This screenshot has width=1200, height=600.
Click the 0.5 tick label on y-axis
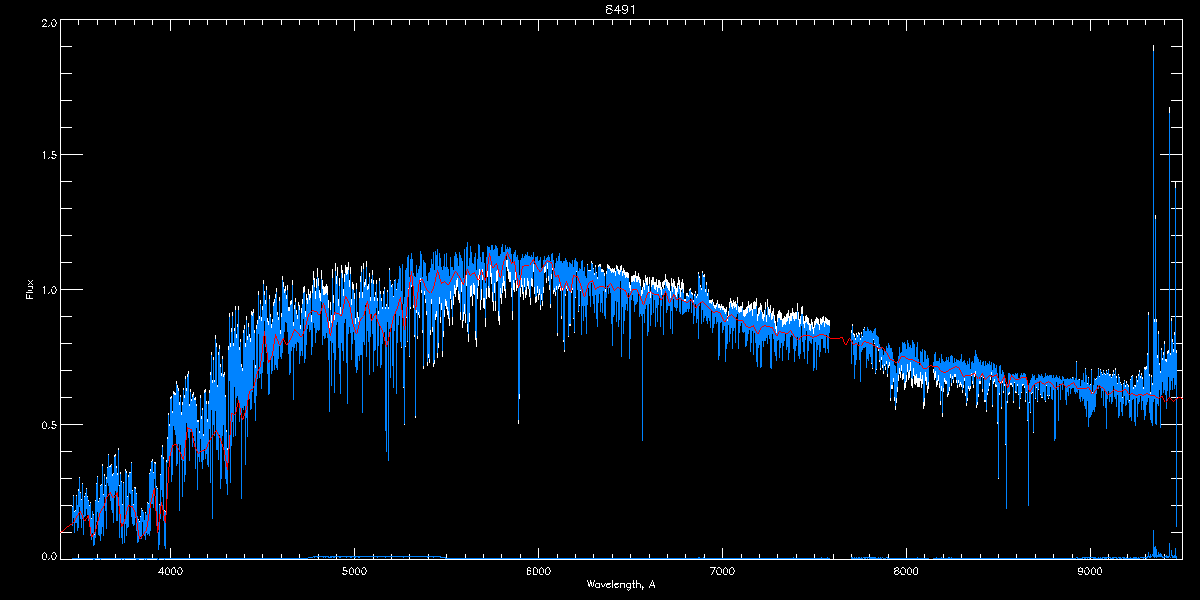tap(46, 424)
